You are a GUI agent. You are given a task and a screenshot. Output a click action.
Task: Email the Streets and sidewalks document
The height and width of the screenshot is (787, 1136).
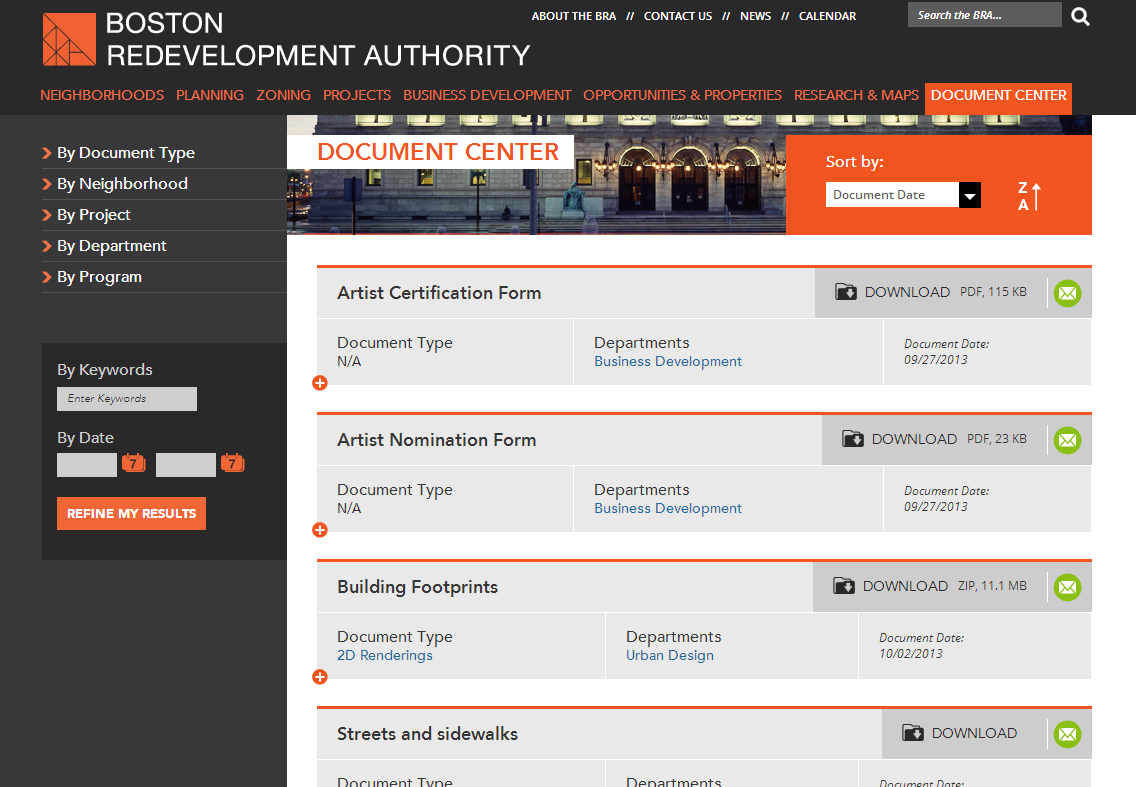1067,734
